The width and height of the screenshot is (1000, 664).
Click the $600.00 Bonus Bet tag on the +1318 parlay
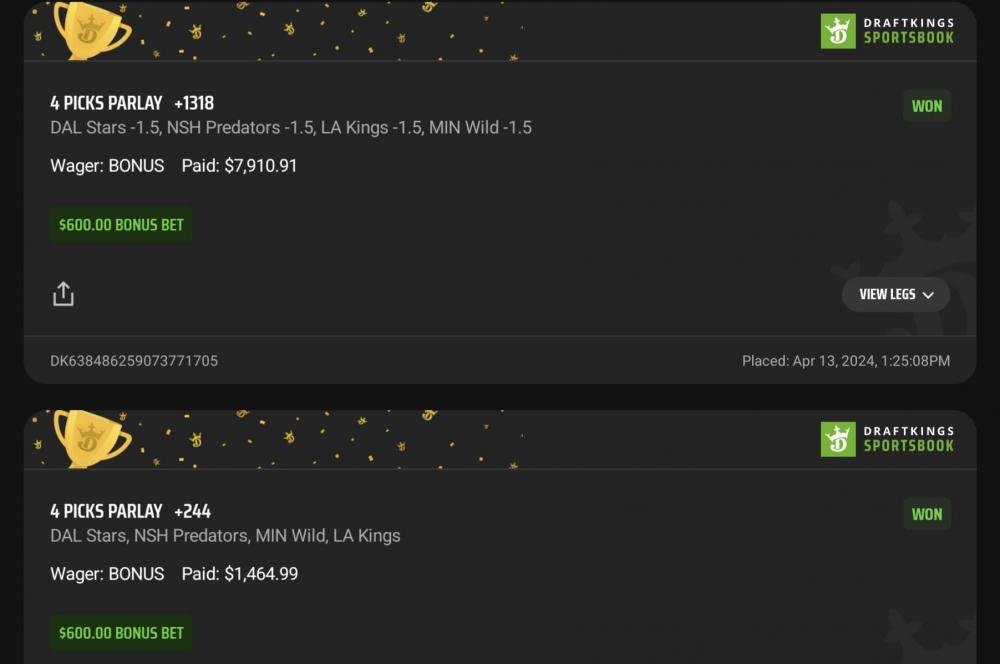pos(121,225)
